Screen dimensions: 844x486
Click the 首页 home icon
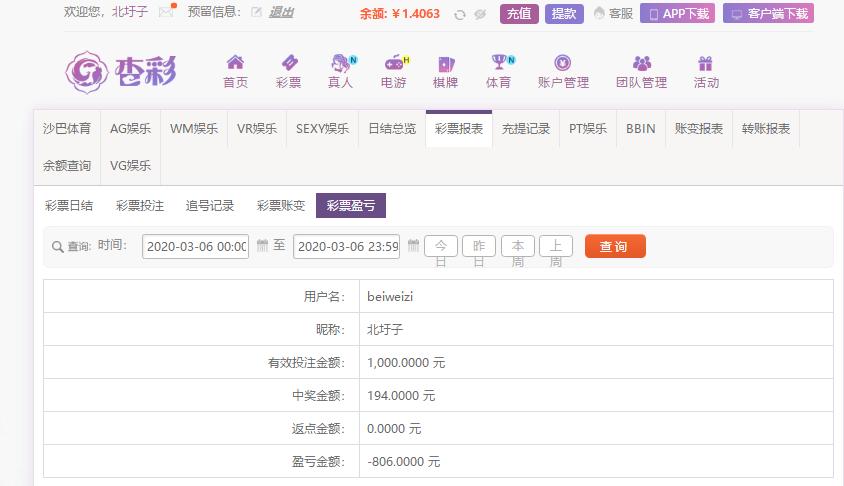point(235,63)
